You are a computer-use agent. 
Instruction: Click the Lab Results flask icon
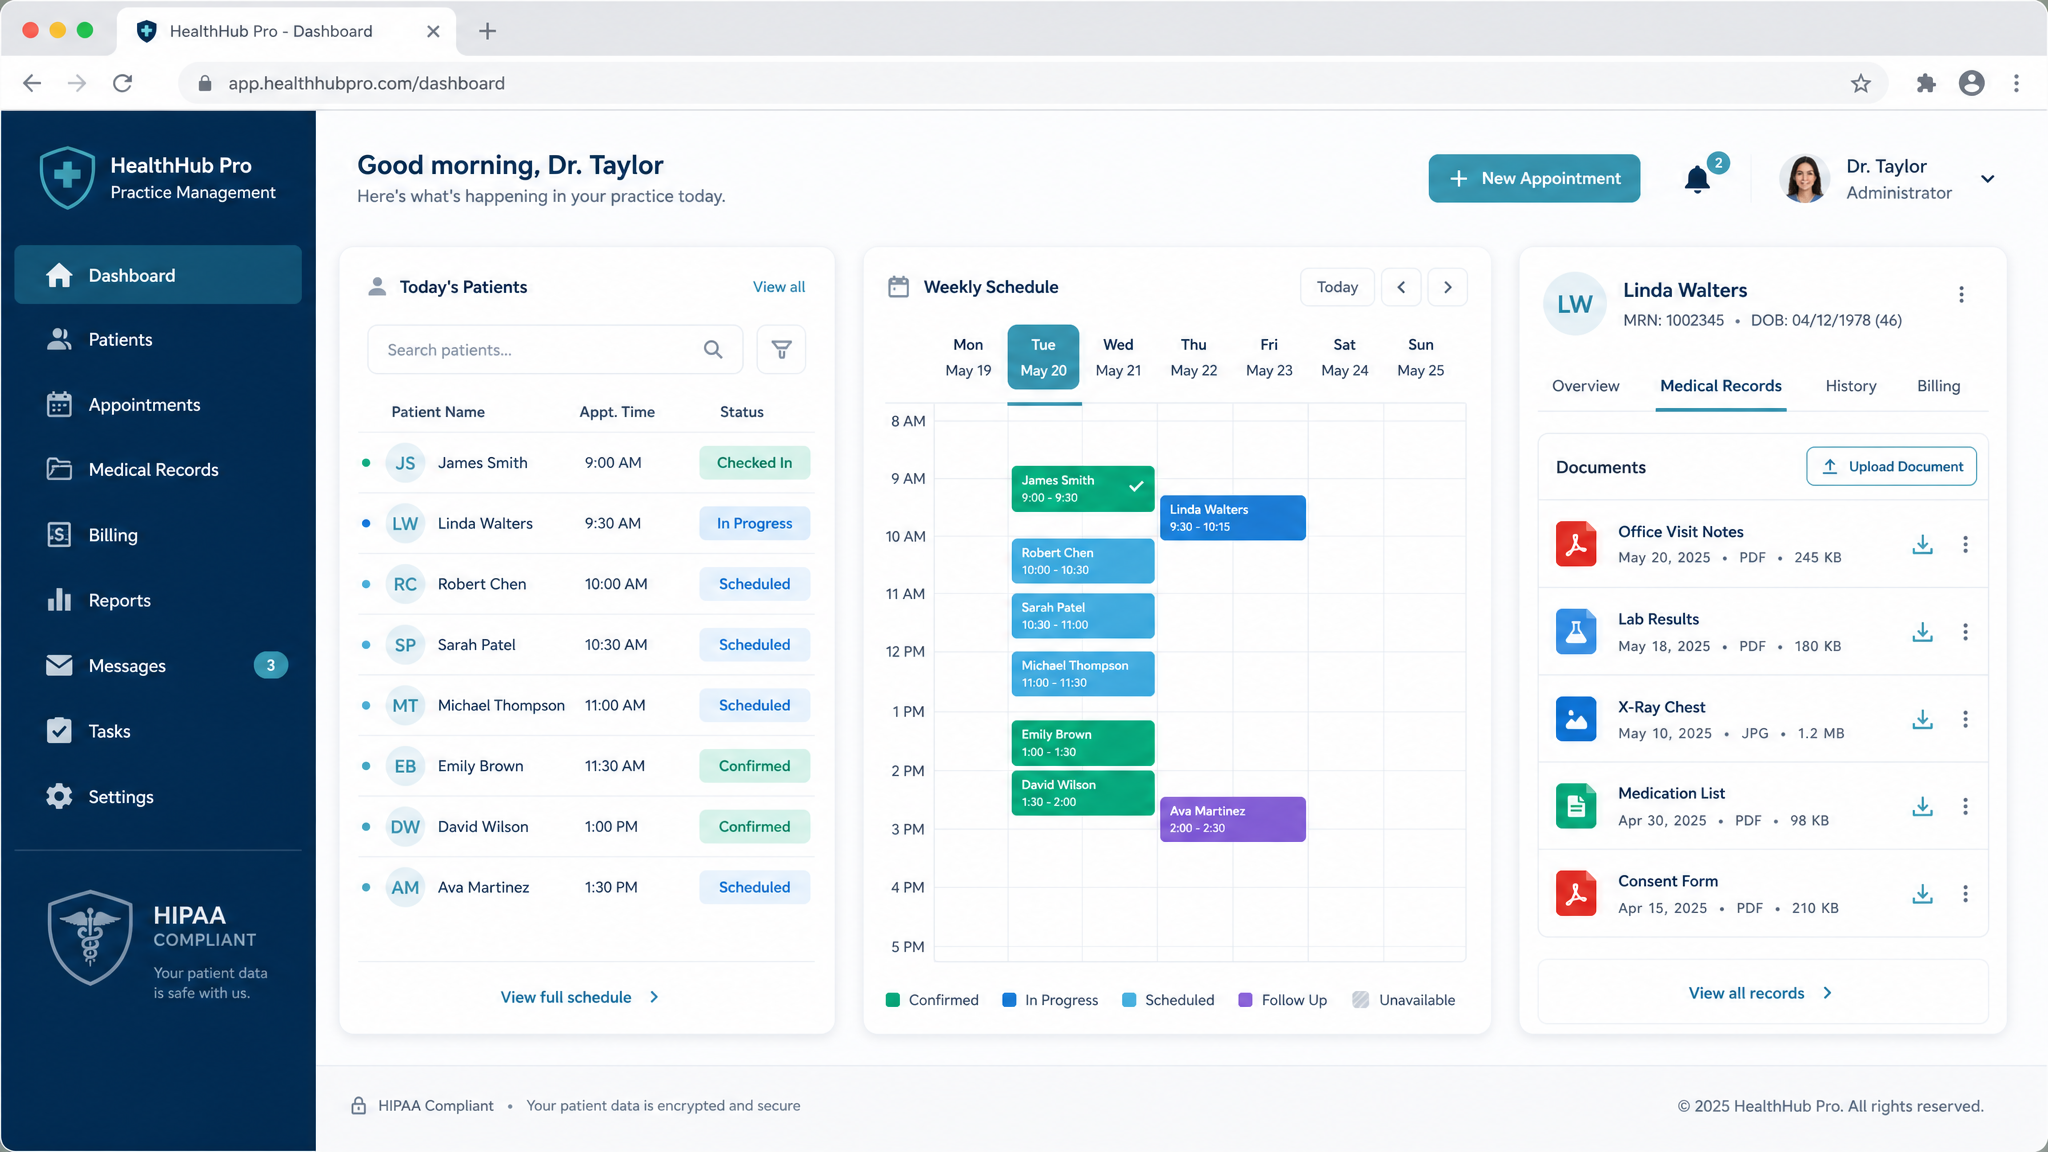pos(1576,632)
